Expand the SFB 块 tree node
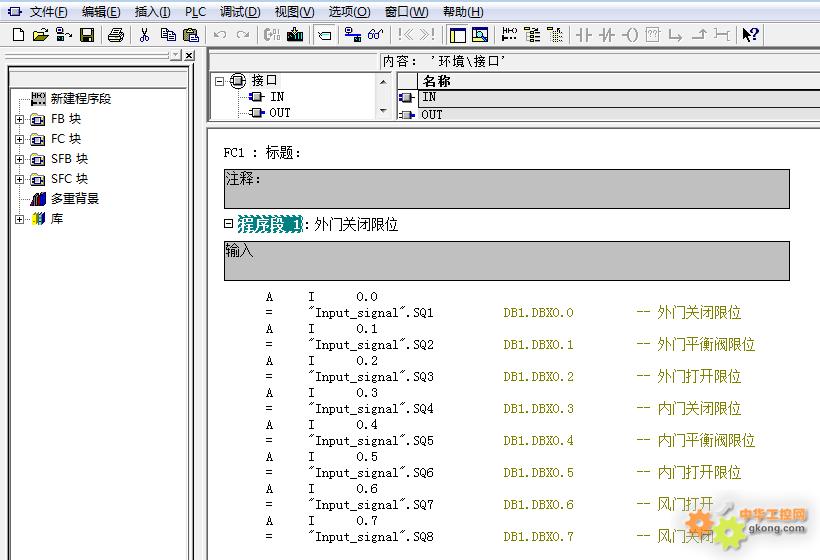The width and height of the screenshot is (820, 560). click(x=19, y=159)
